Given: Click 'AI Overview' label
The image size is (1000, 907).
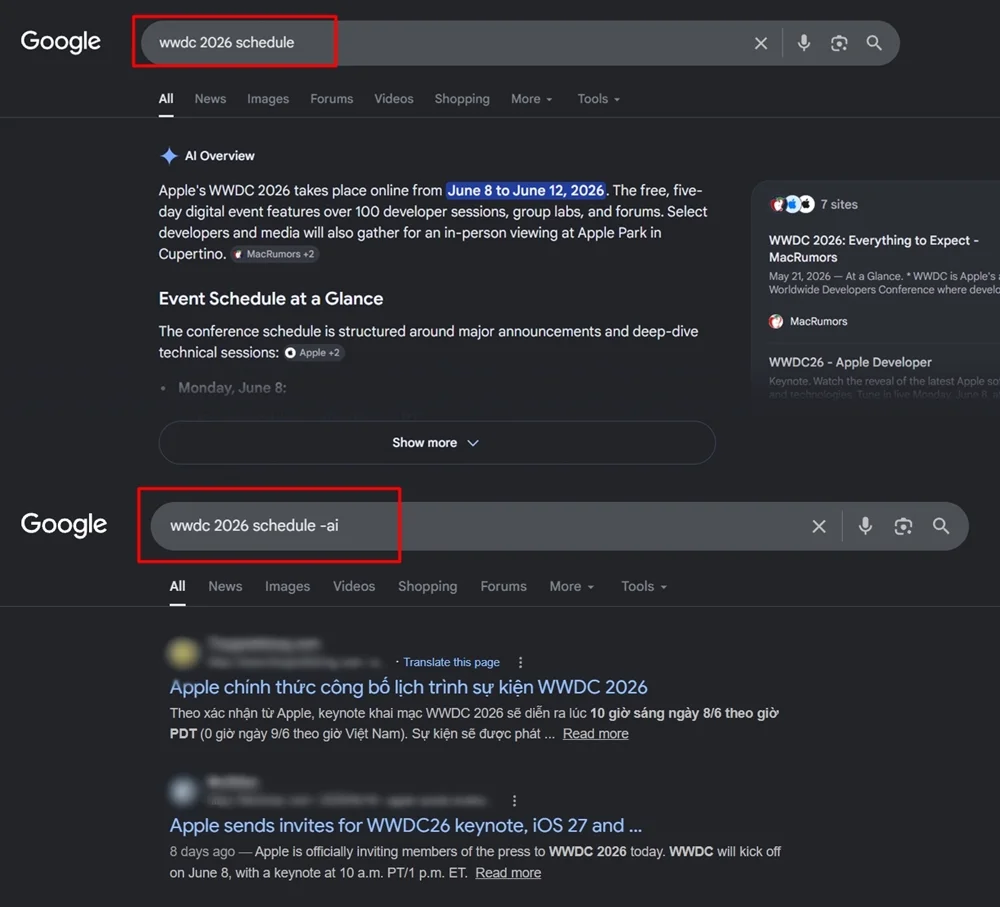Looking at the screenshot, I should click(x=219, y=156).
